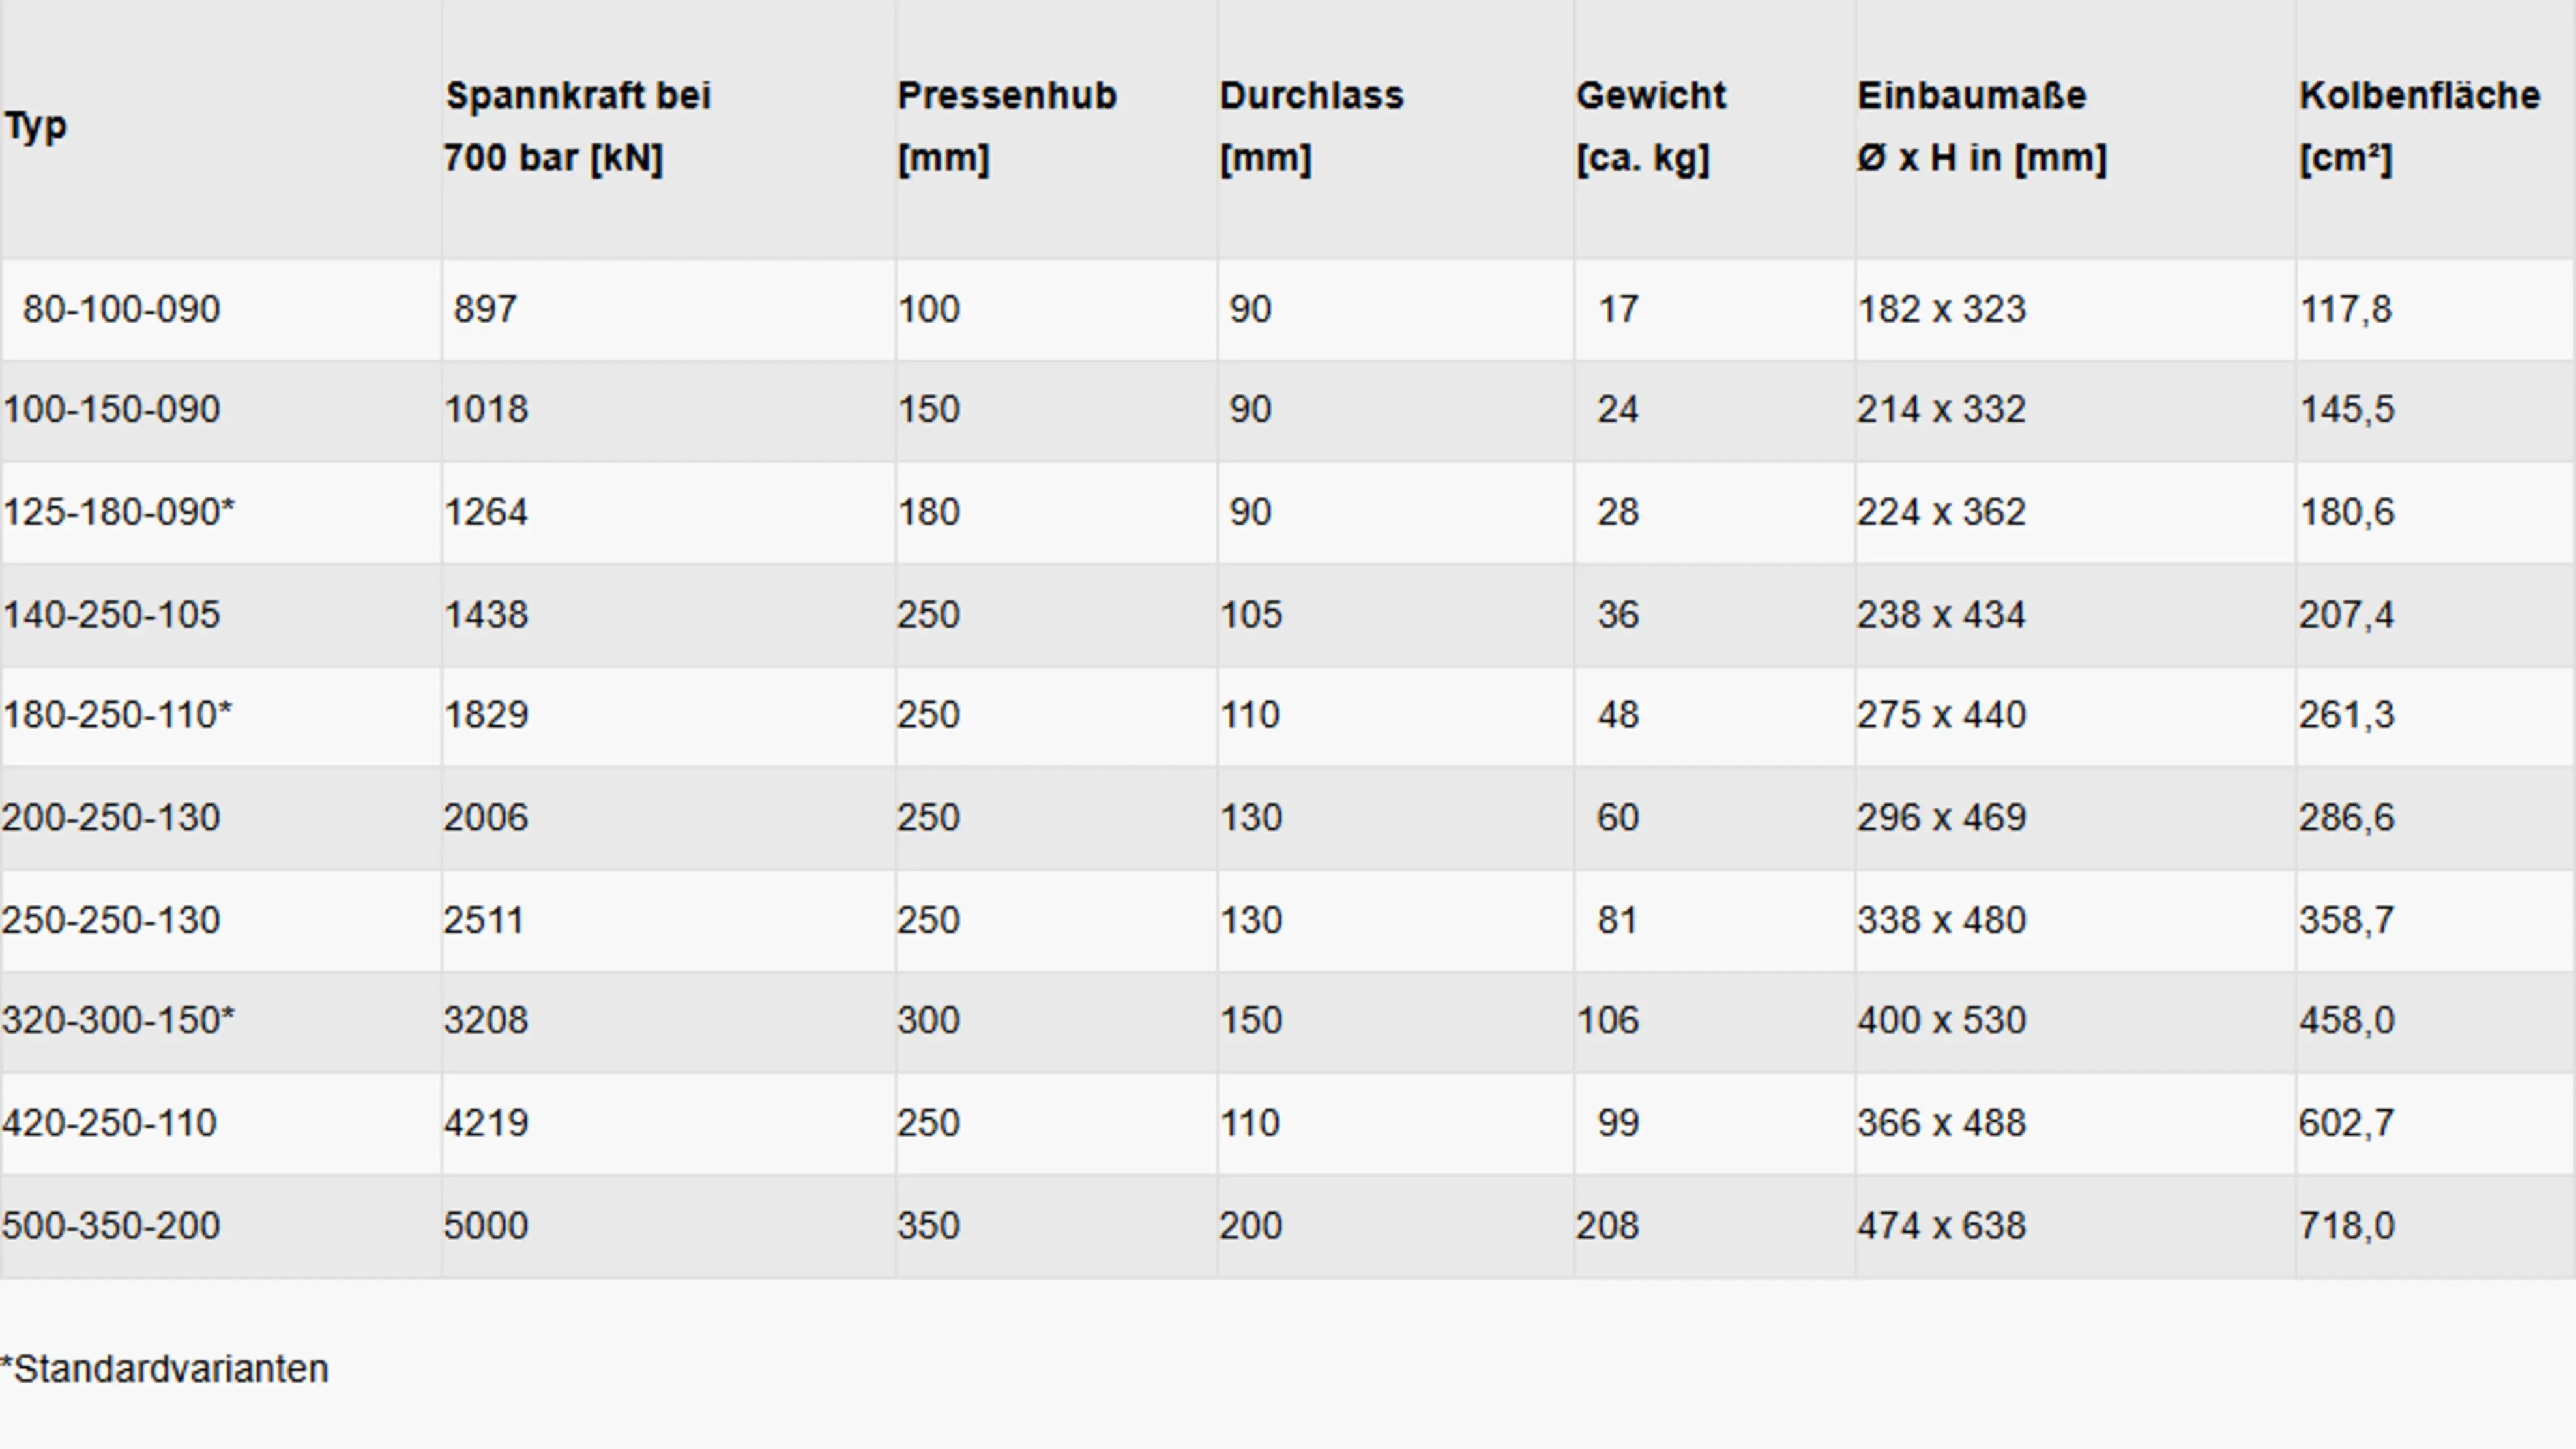Click the weight value 208

pyautogui.click(x=1608, y=1226)
